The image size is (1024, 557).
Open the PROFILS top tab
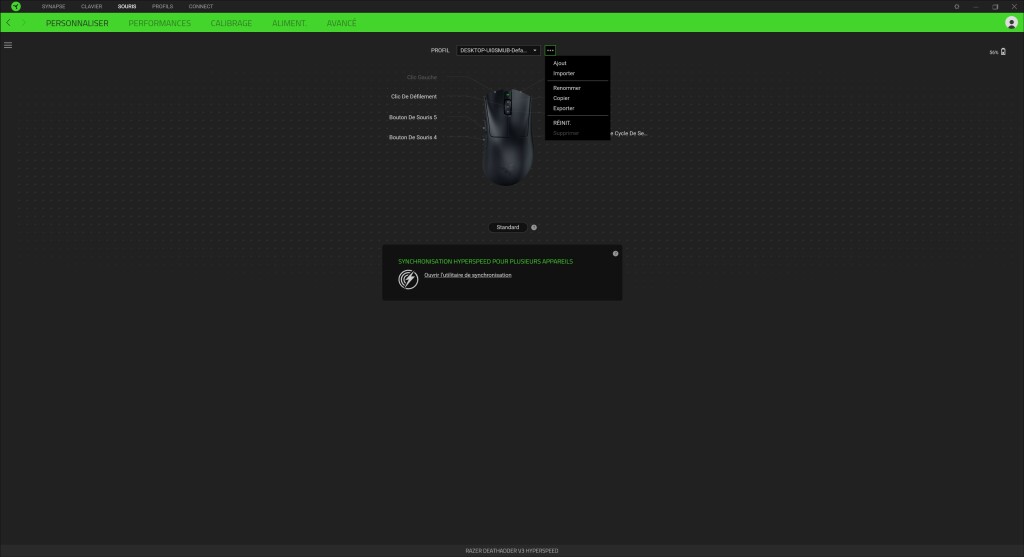pyautogui.click(x=163, y=7)
